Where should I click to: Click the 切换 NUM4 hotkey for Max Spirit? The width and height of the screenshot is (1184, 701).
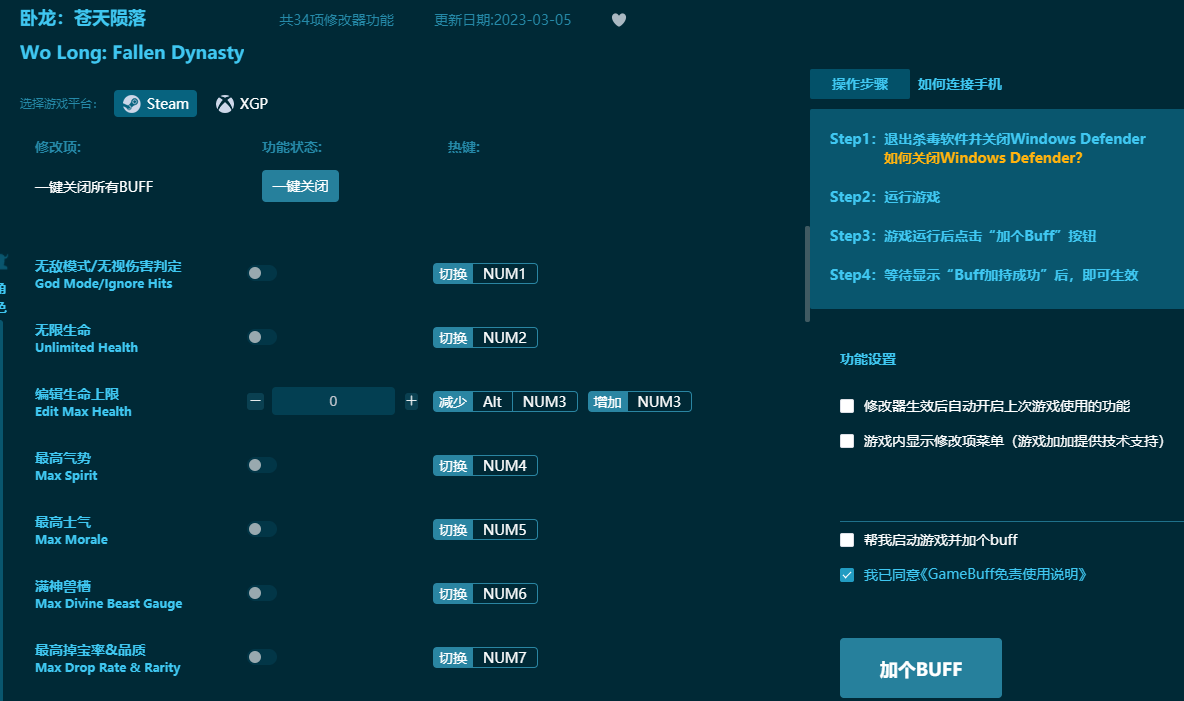485,466
